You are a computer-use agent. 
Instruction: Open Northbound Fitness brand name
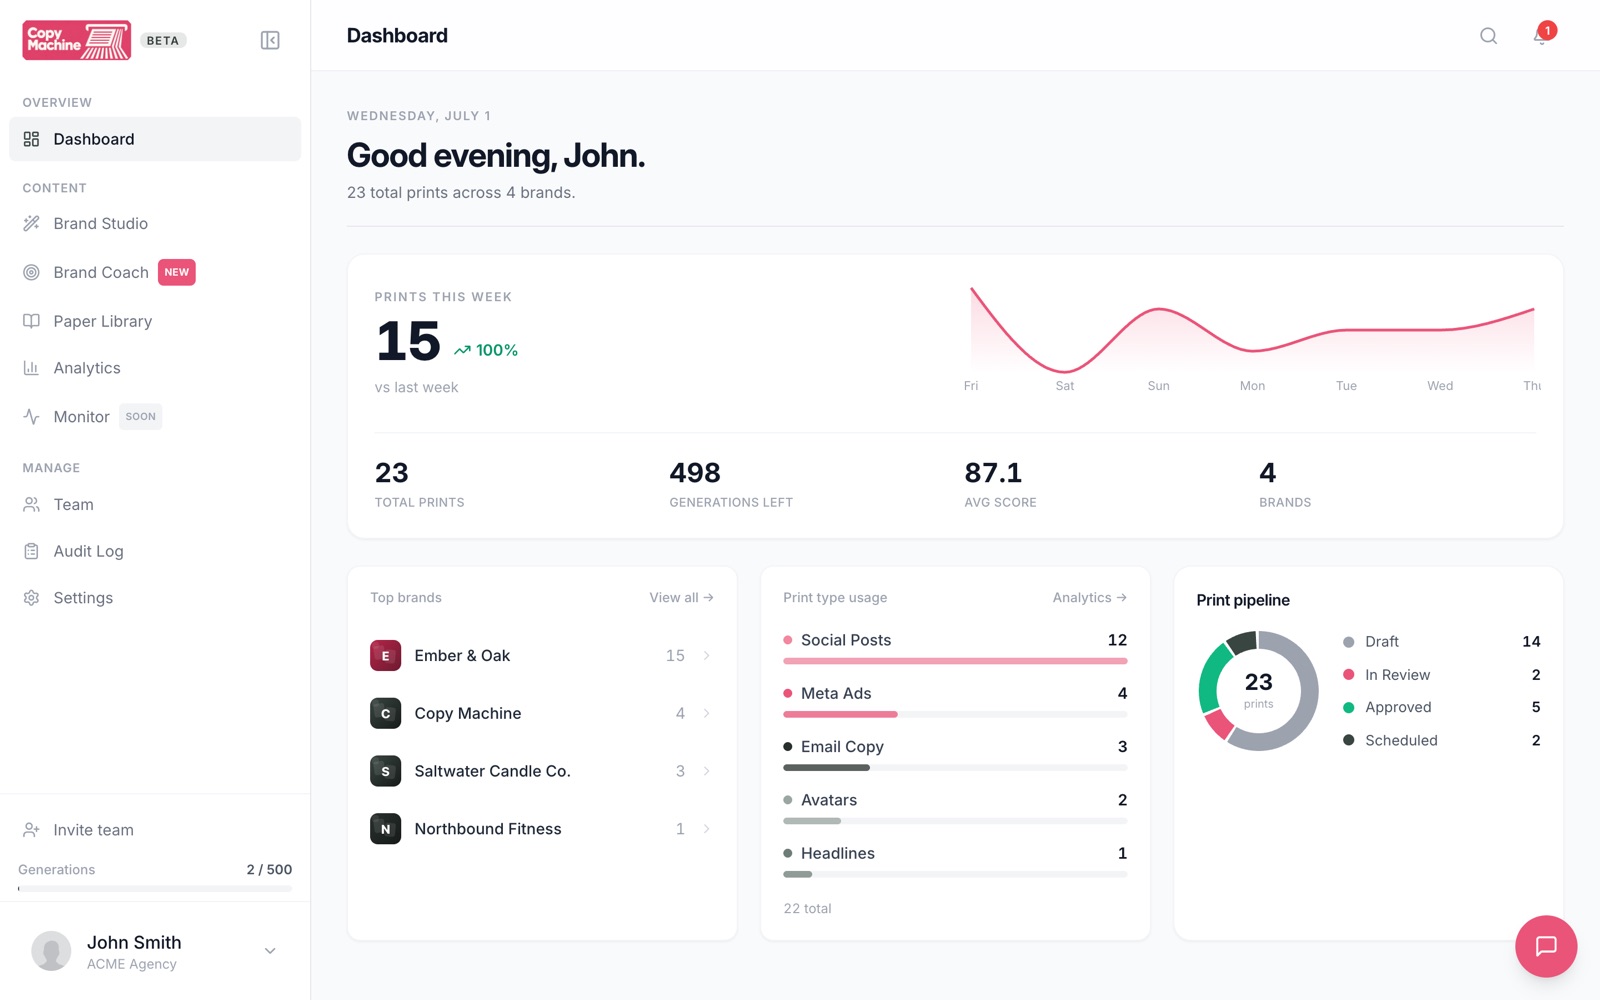click(x=488, y=829)
